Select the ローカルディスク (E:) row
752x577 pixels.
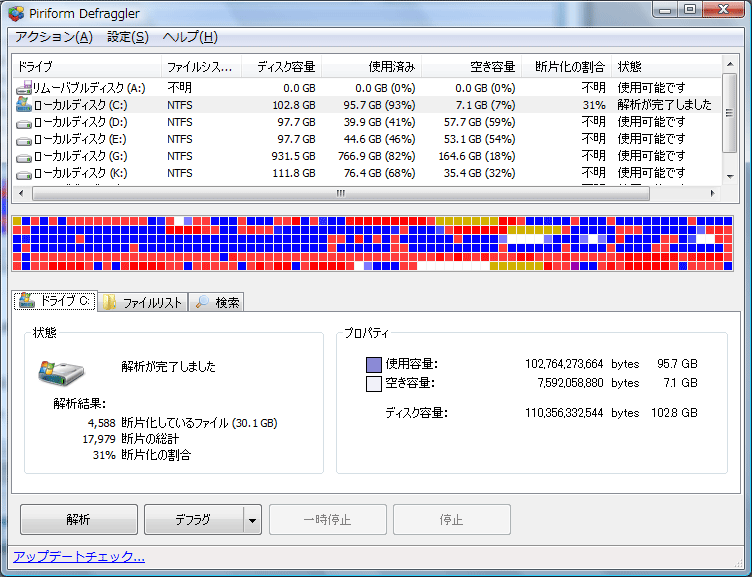[367, 139]
